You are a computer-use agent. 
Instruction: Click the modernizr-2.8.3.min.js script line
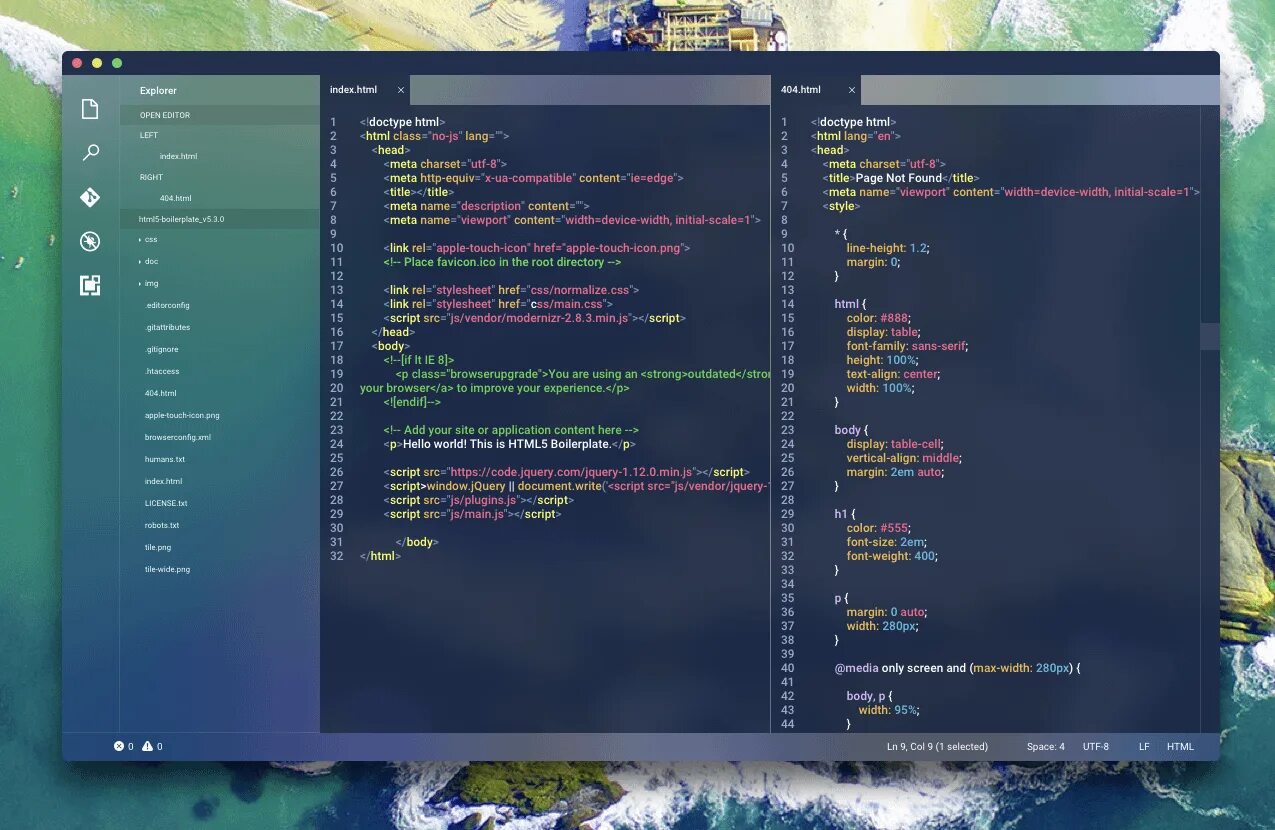(535, 318)
